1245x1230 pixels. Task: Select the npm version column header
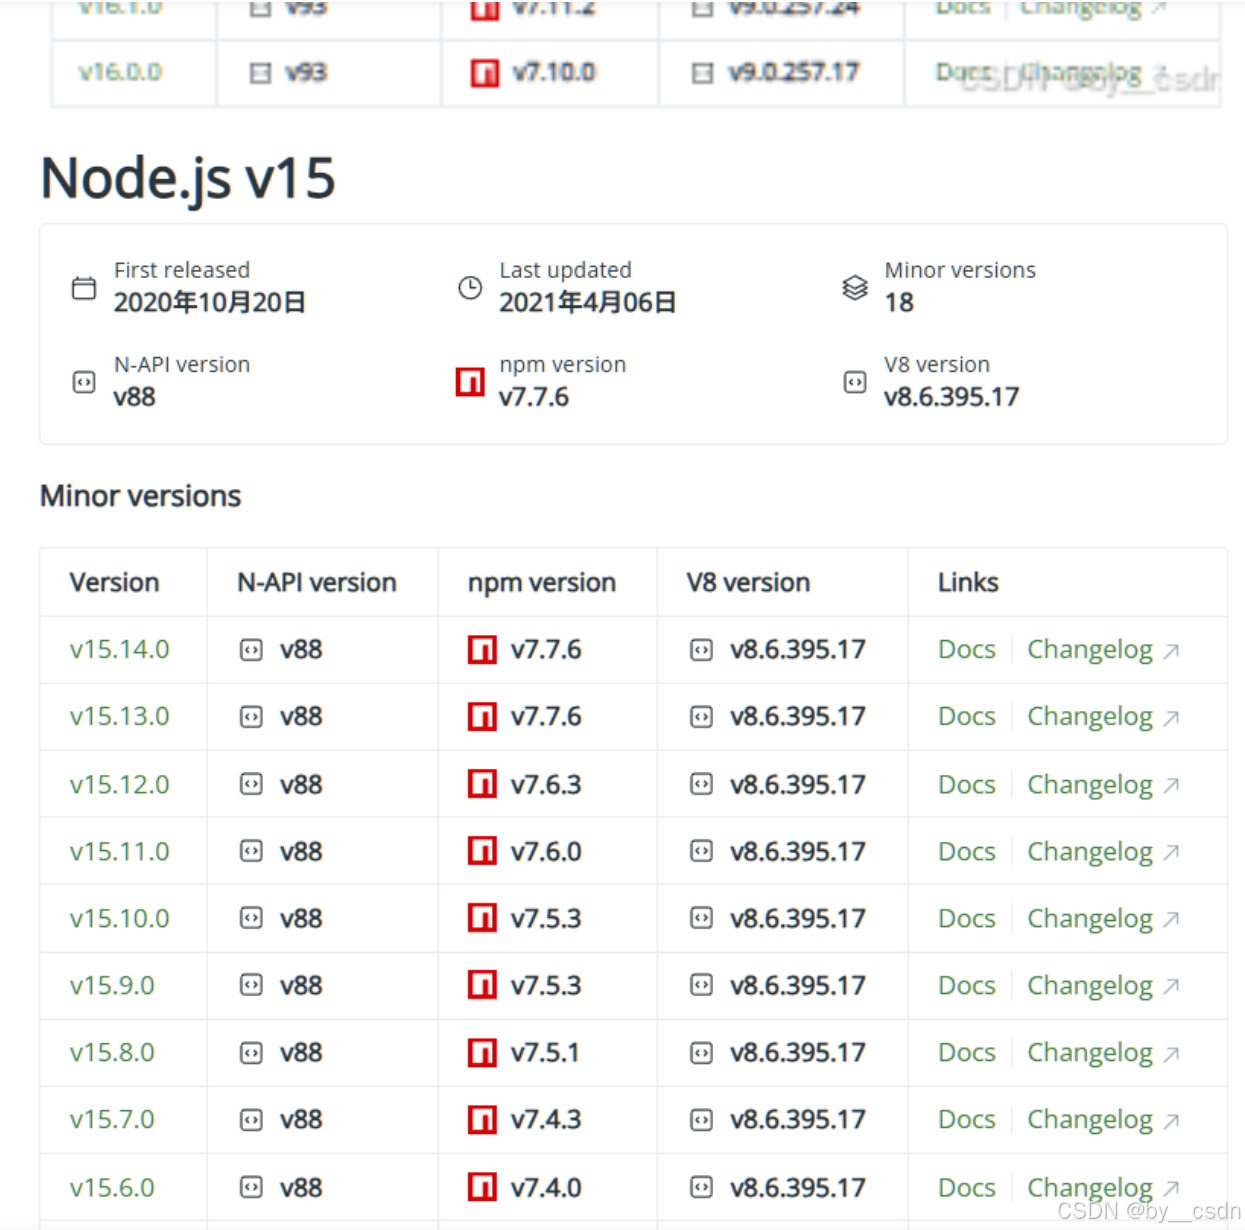coord(541,583)
